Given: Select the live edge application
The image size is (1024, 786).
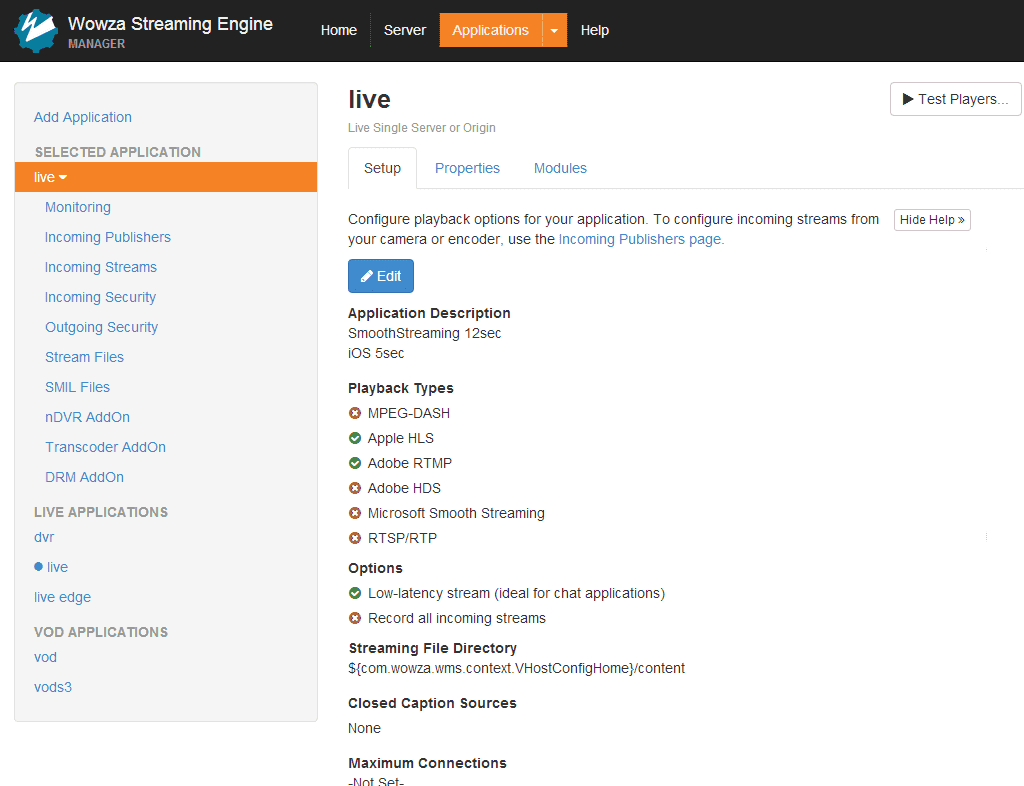Looking at the screenshot, I should [x=62, y=597].
